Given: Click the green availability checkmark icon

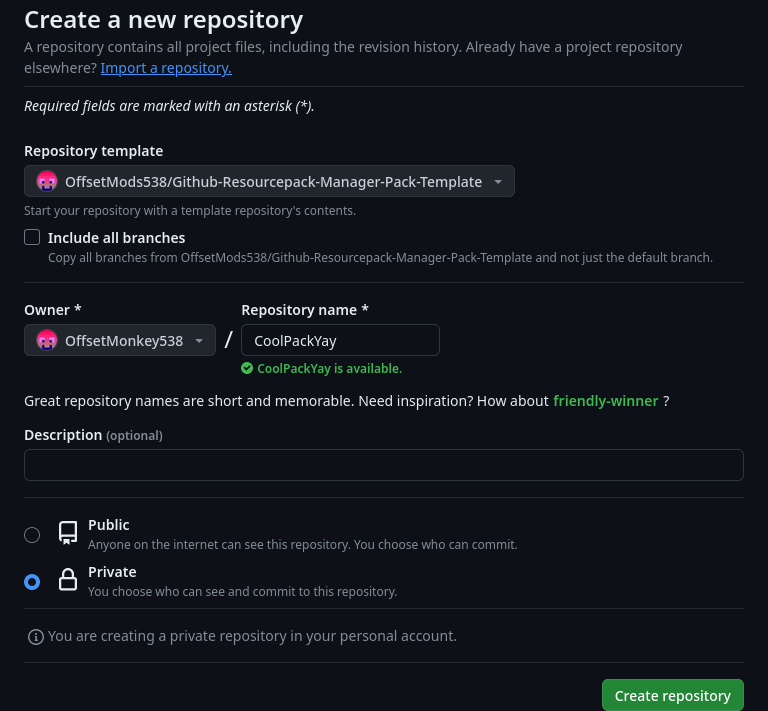Looking at the screenshot, I should pyautogui.click(x=247, y=368).
